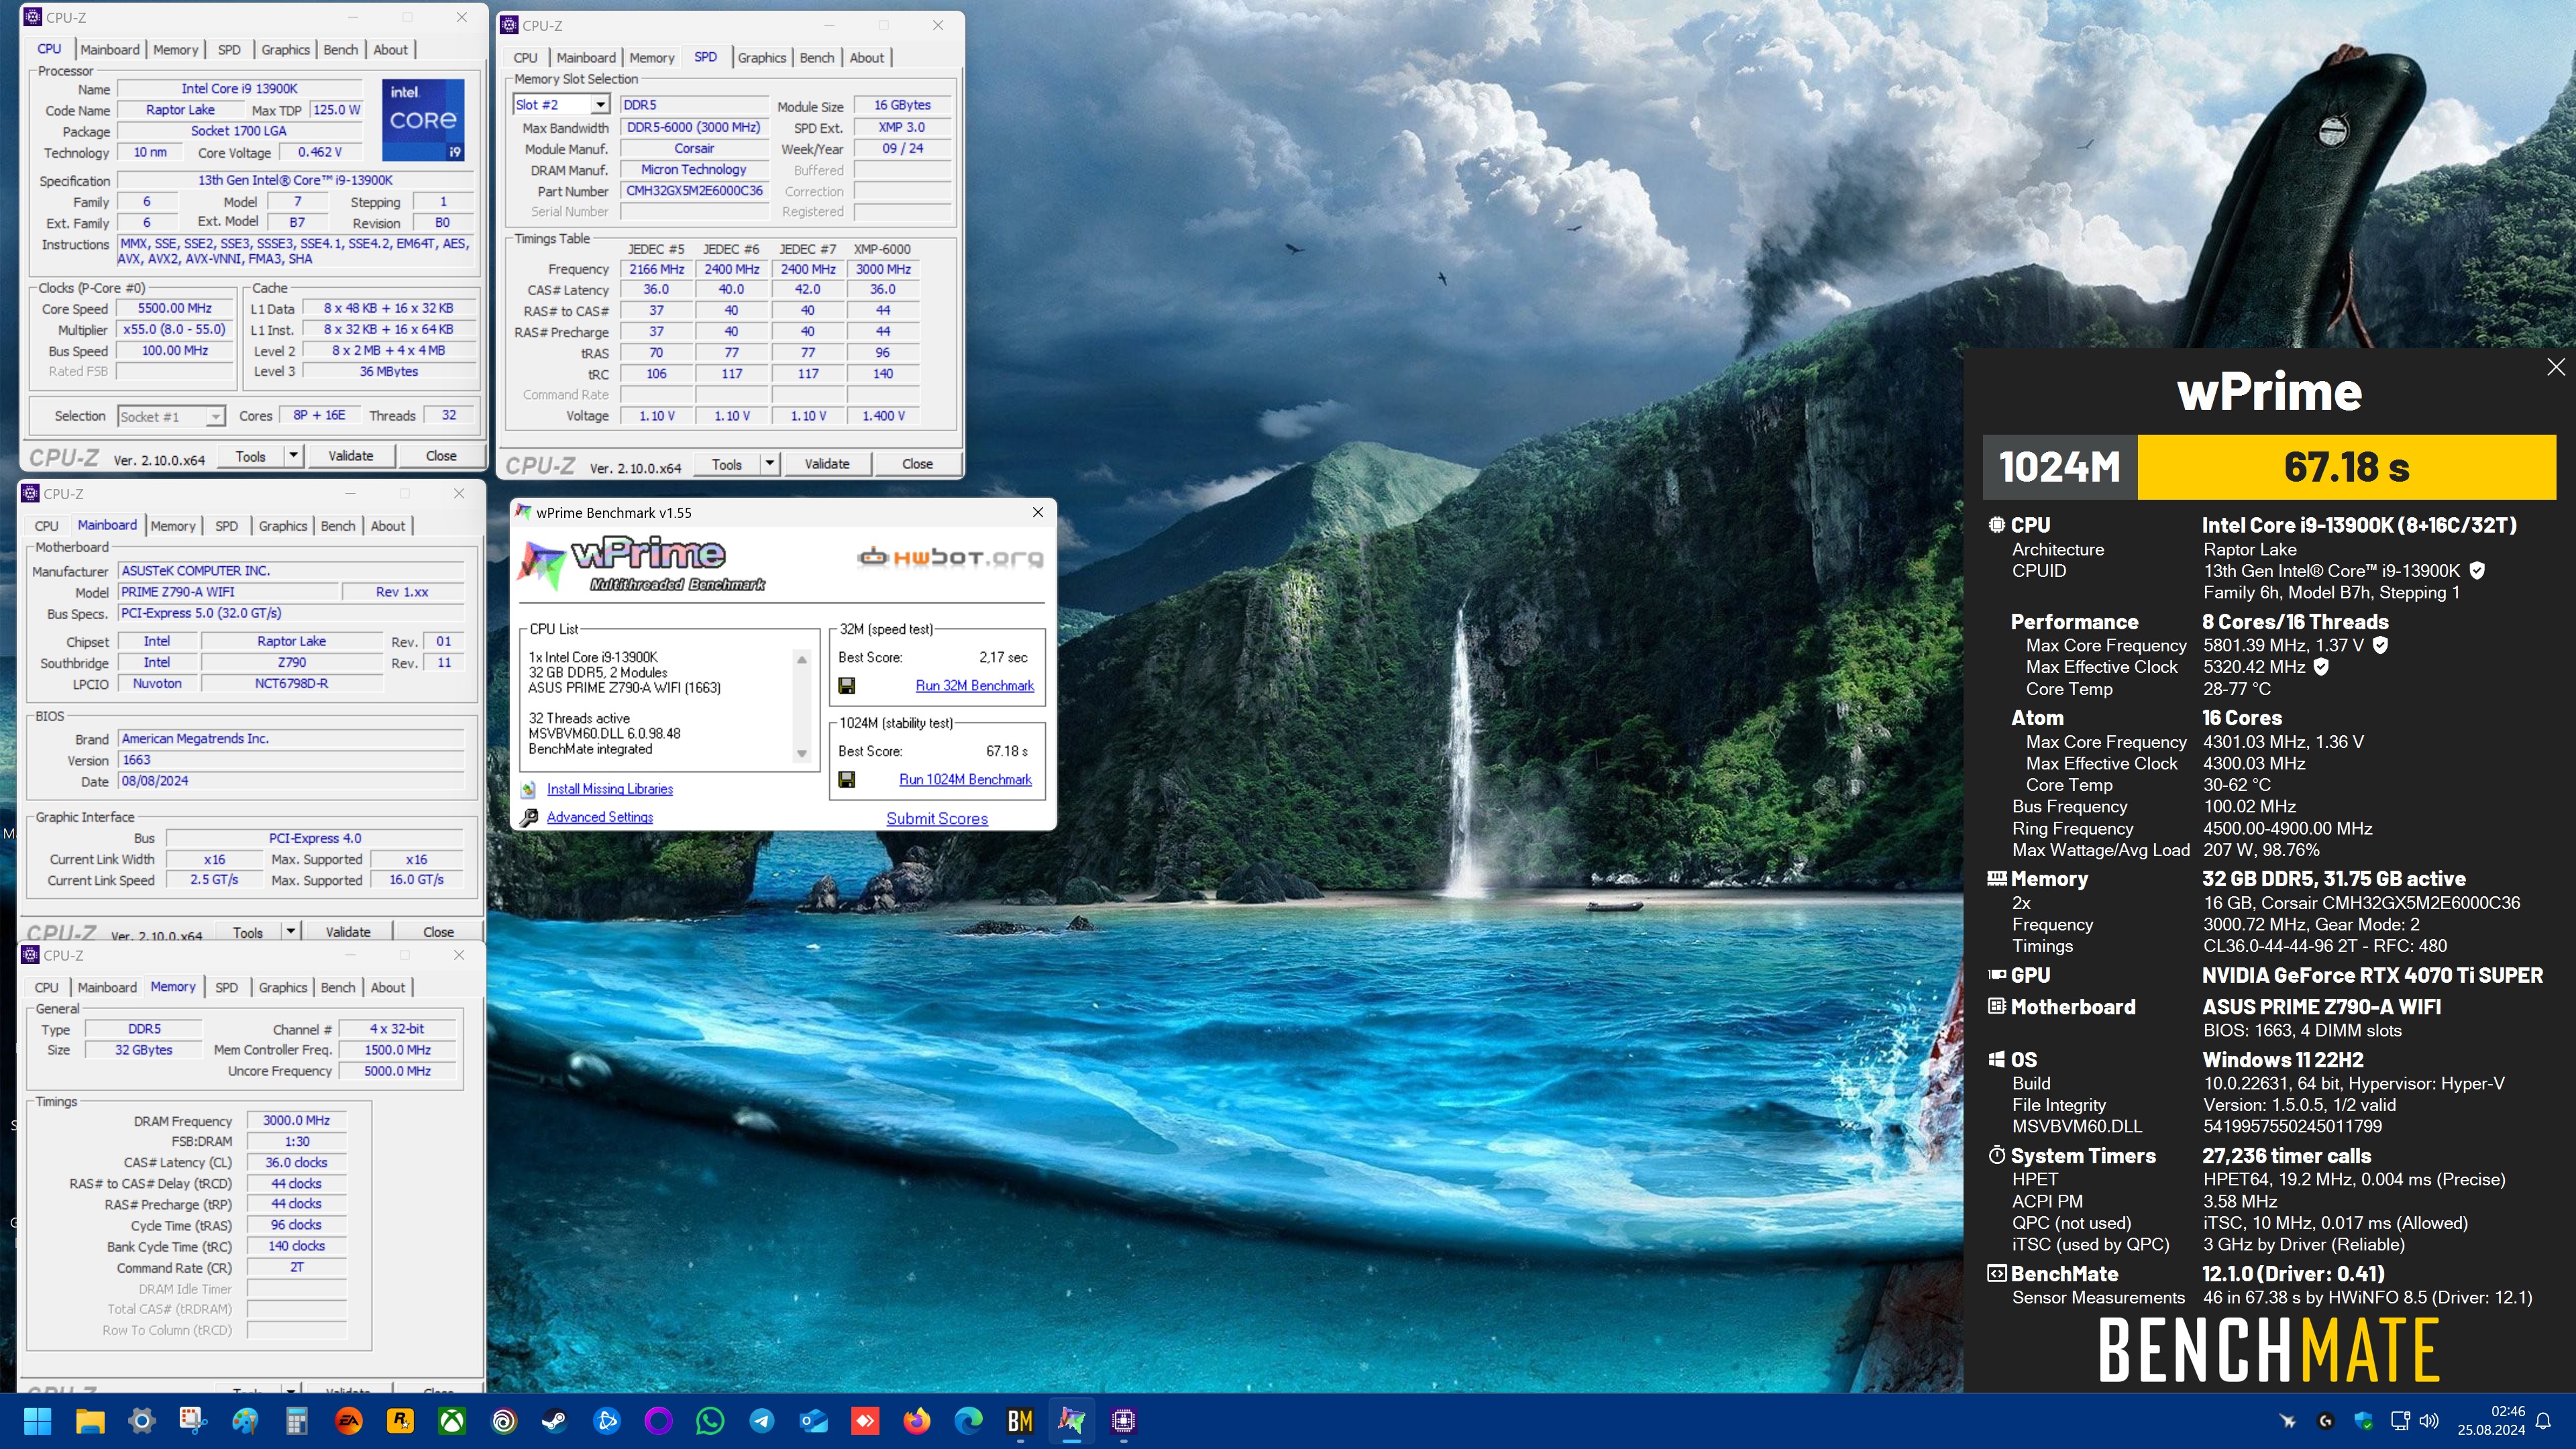This screenshot has width=2576, height=1449.
Task: Click the CPU List scrollbar up arrow in wPrime
Action: 801,659
